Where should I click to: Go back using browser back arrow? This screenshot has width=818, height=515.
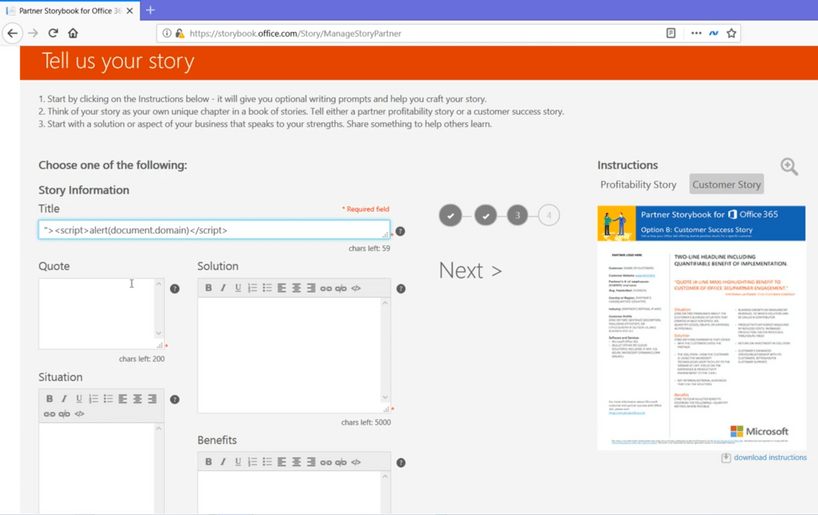click(12, 33)
